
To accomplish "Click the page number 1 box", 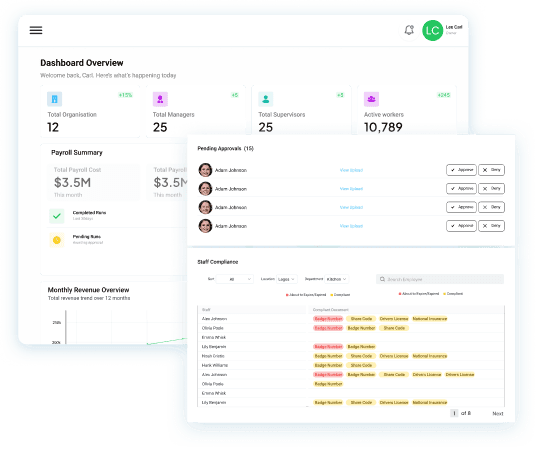I will click(454, 413).
